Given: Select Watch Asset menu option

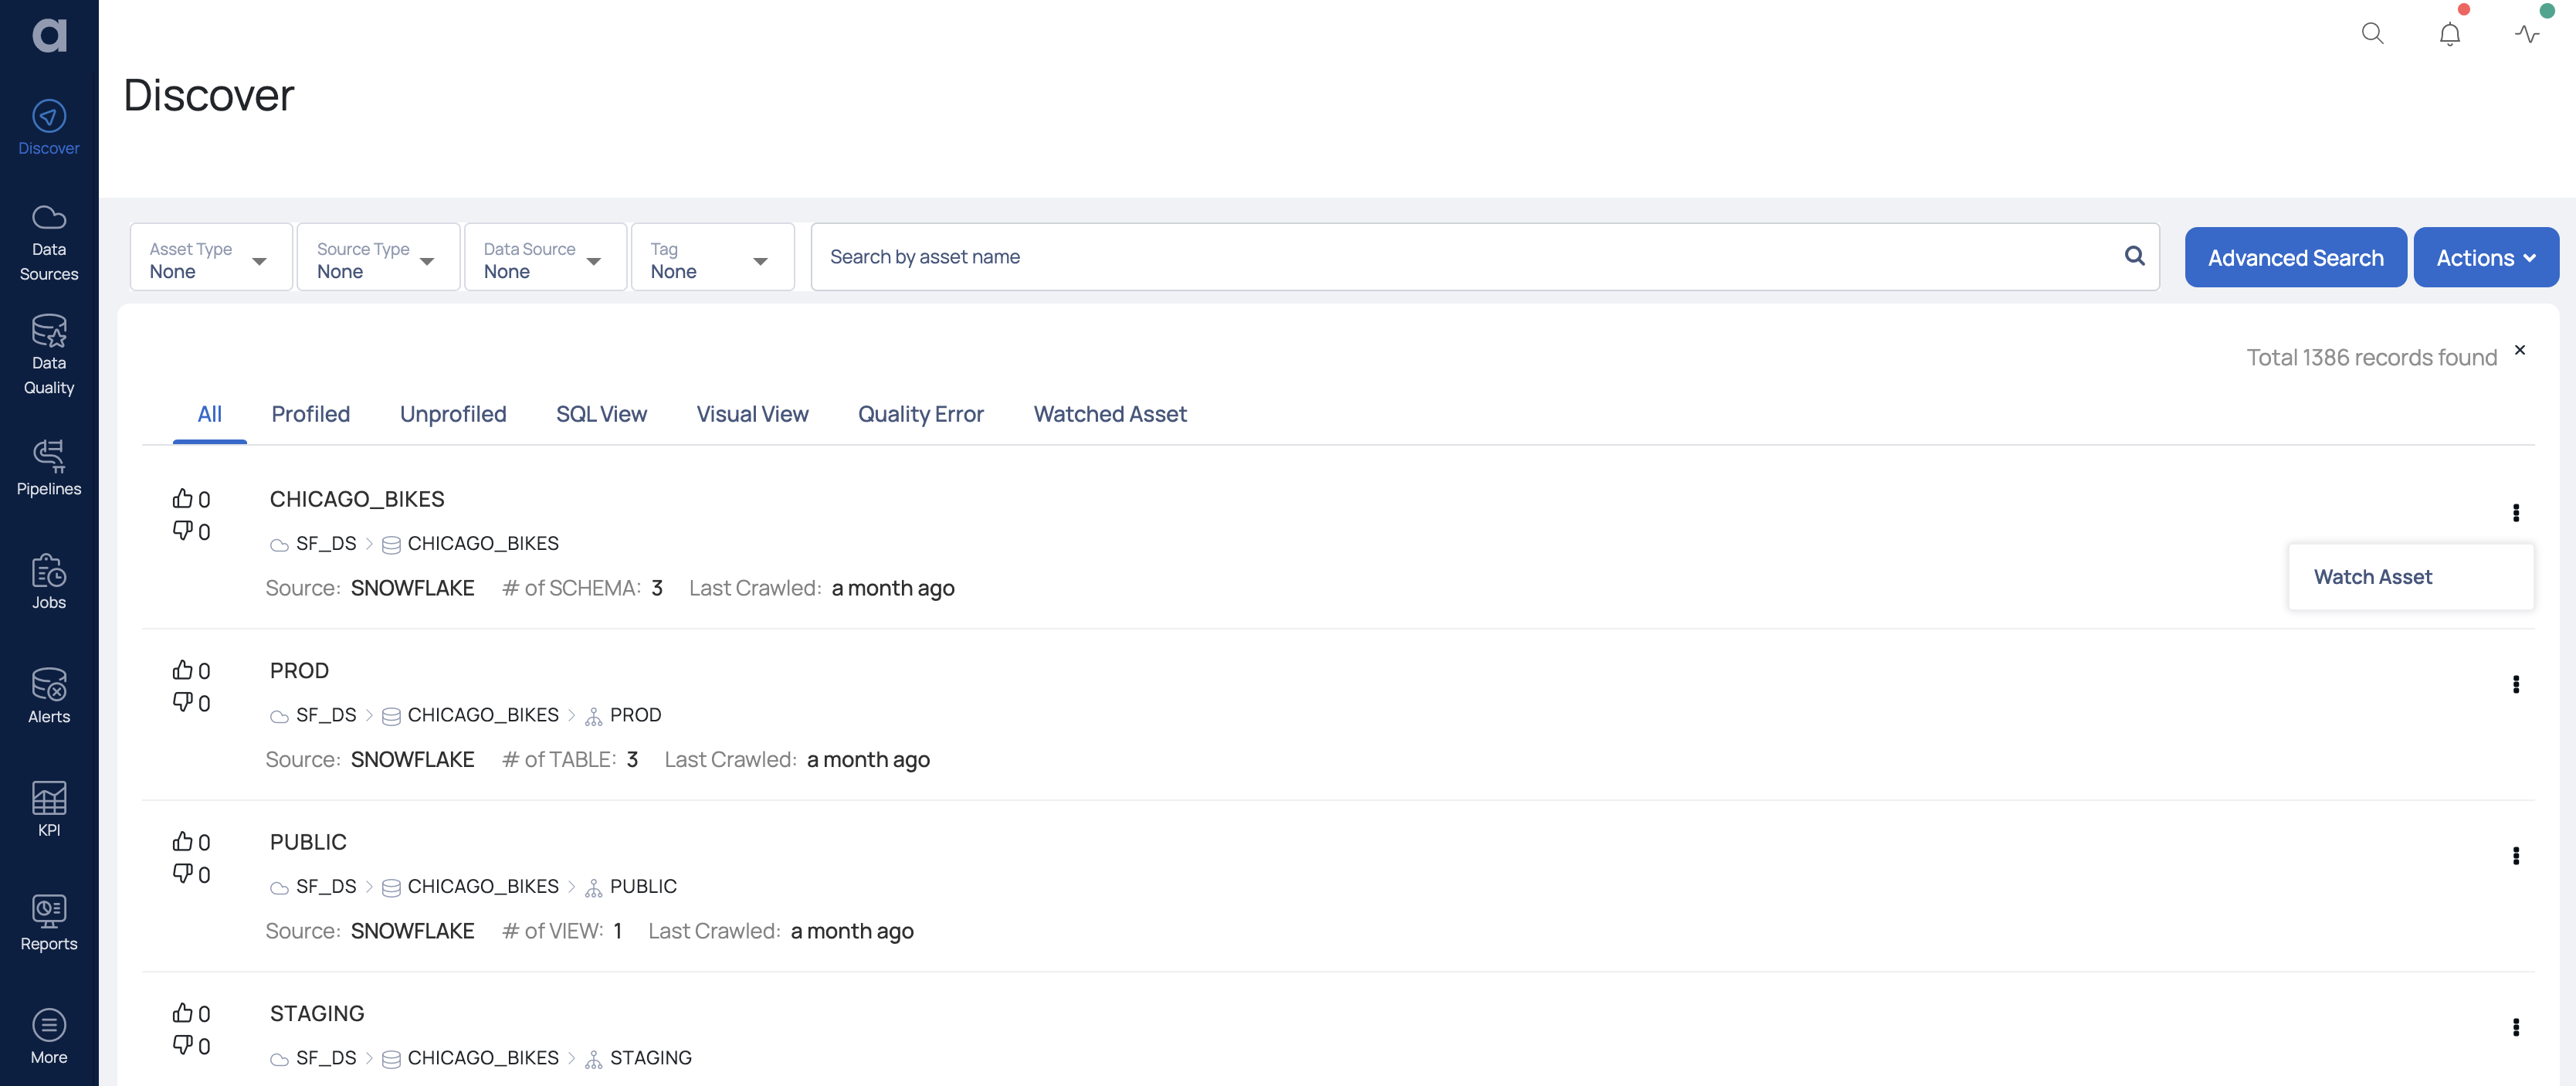Looking at the screenshot, I should pyautogui.click(x=2372, y=577).
